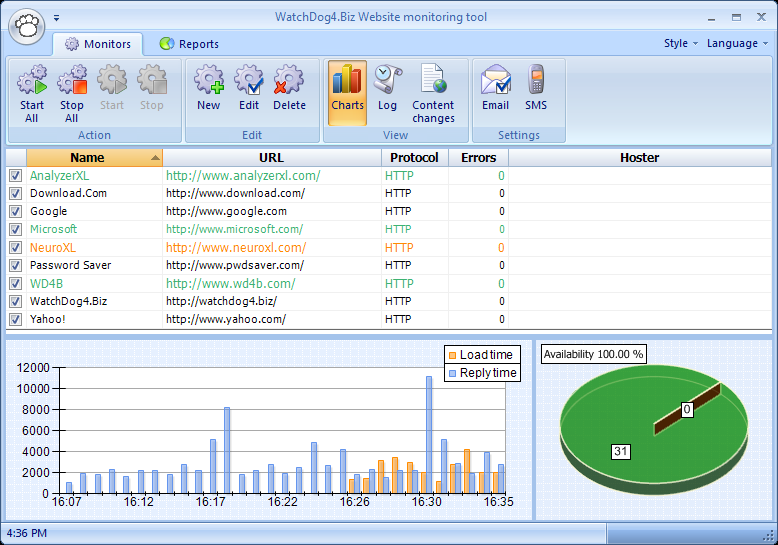
Task: Click the paw application menu button
Action: click(27, 26)
